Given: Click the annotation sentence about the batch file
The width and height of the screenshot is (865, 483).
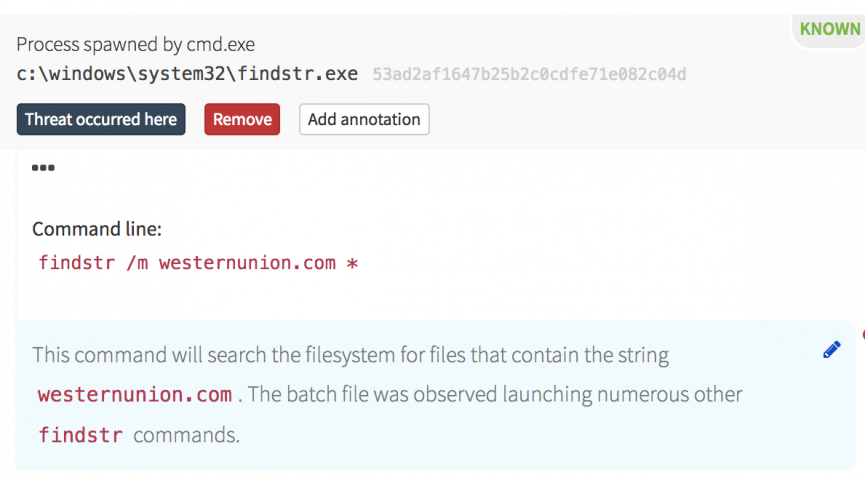Looking at the screenshot, I should pyautogui.click(x=495, y=394).
